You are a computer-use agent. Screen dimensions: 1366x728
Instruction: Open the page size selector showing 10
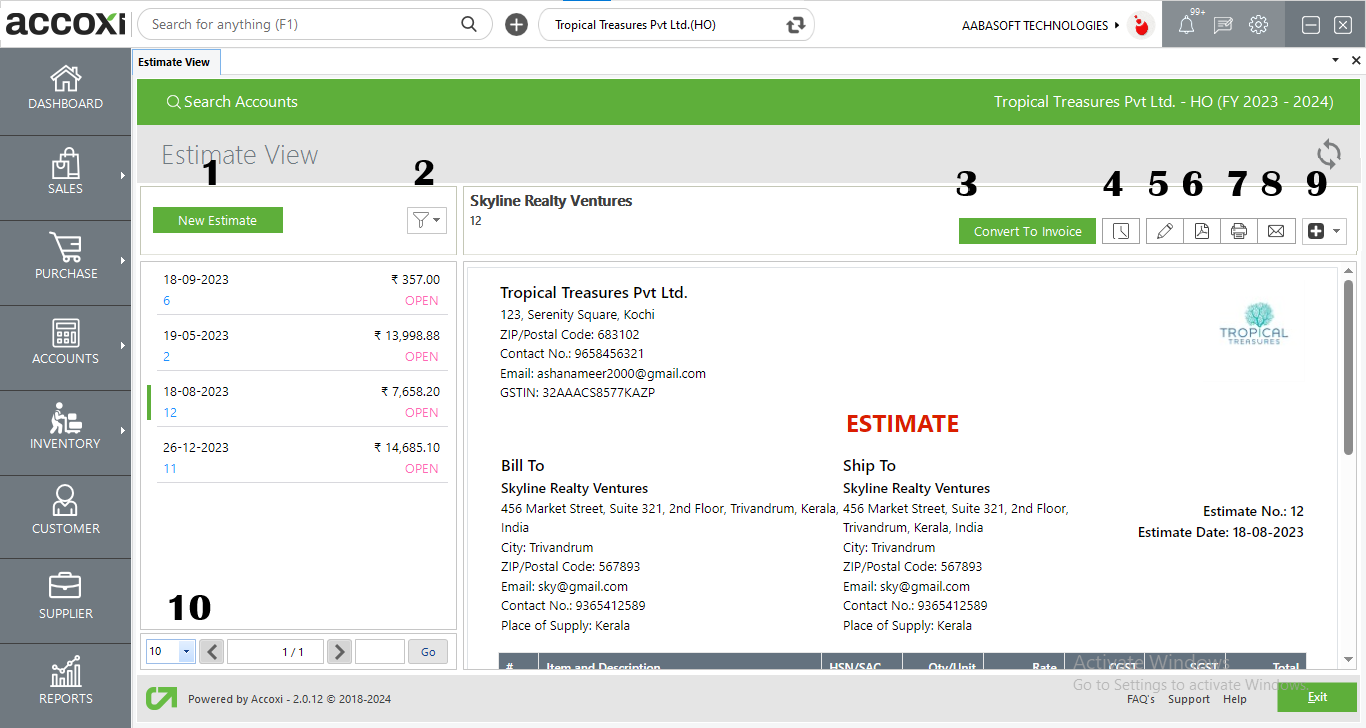click(170, 651)
